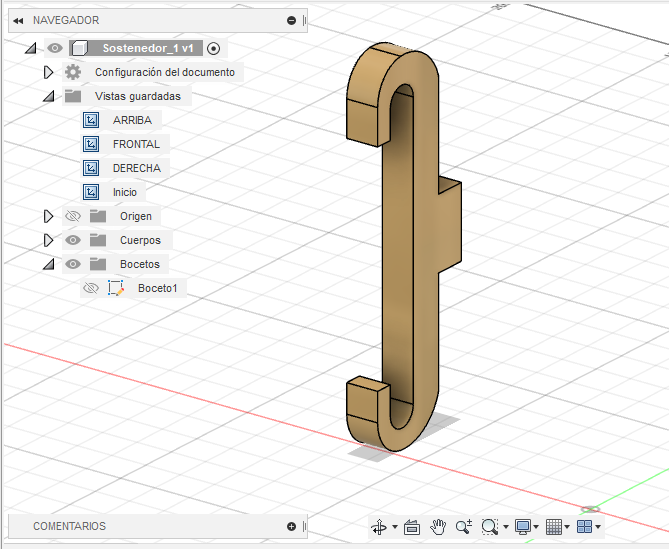
Task: Select the Sostenedor_1 v1 root component
Action: click(x=148, y=48)
